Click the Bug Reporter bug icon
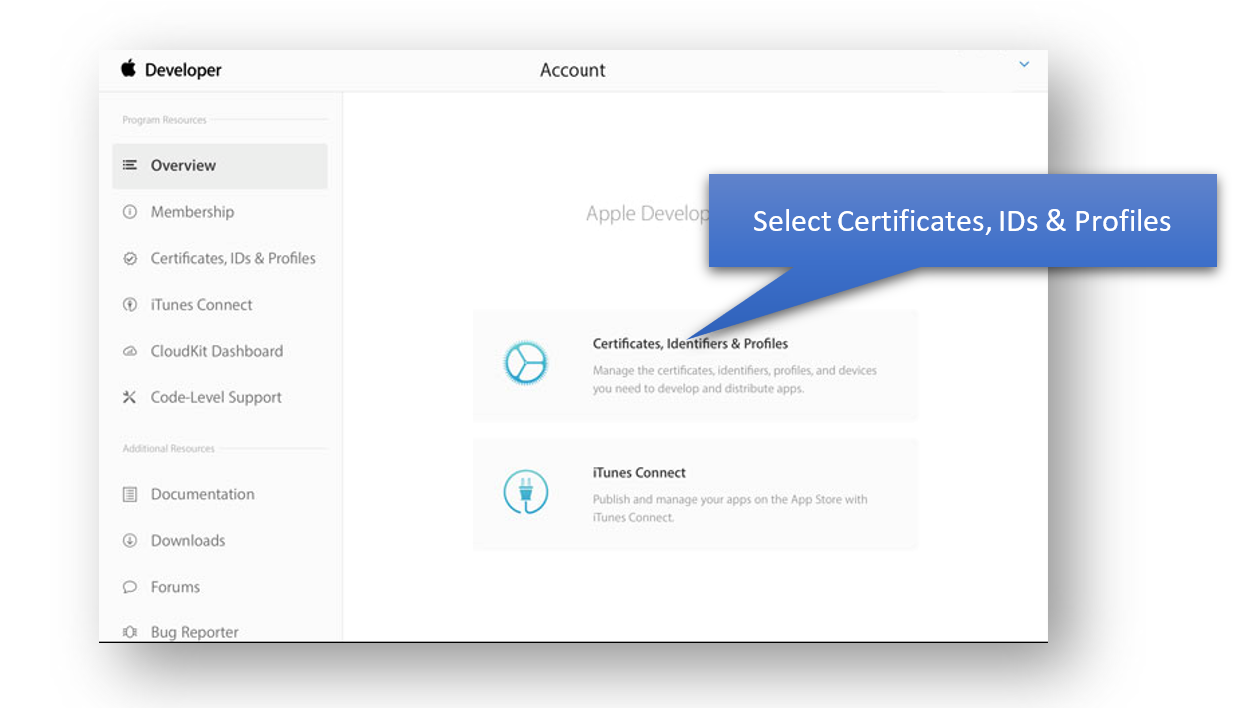Viewport: 1258px width, 708px height. 130,632
